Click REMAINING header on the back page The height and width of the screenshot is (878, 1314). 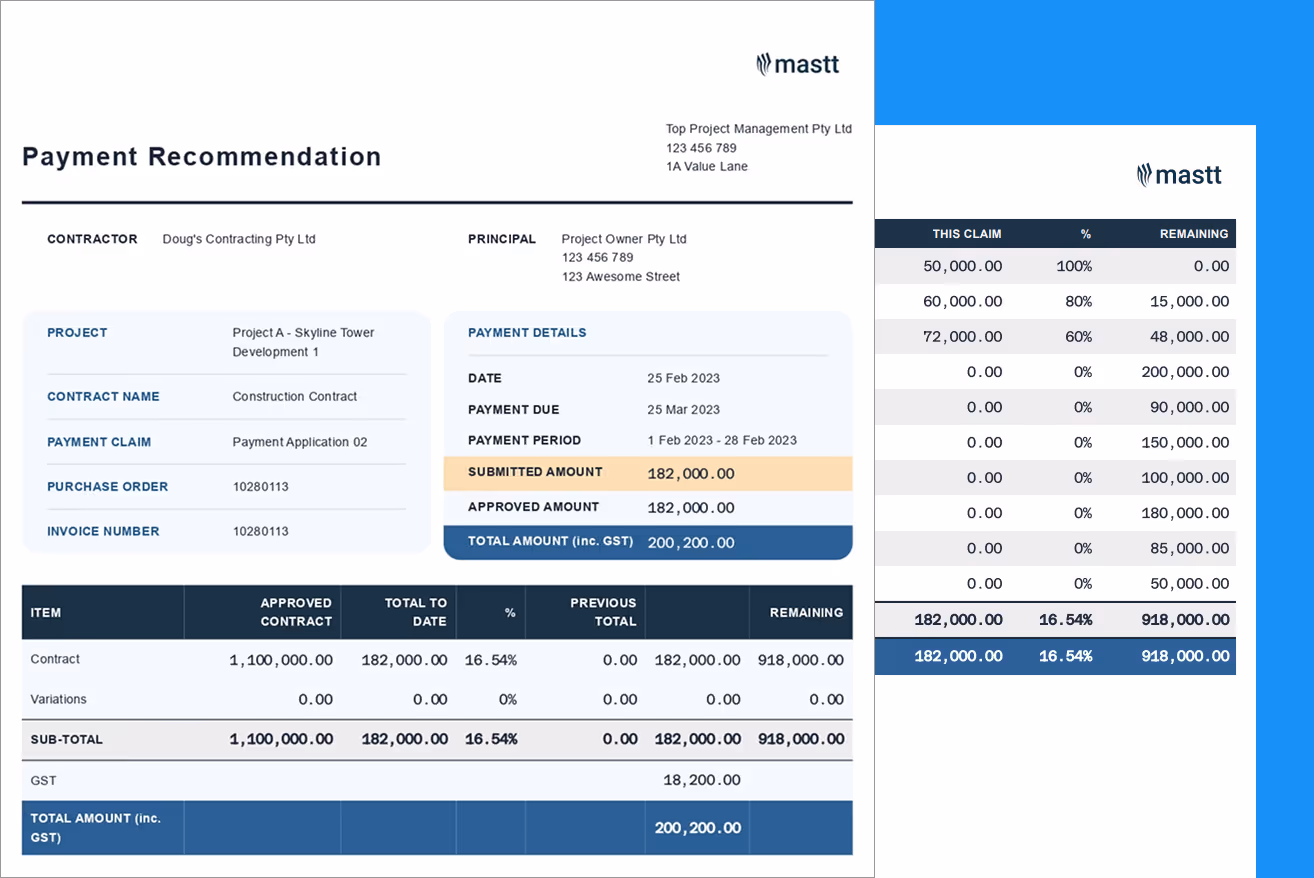tap(1194, 234)
